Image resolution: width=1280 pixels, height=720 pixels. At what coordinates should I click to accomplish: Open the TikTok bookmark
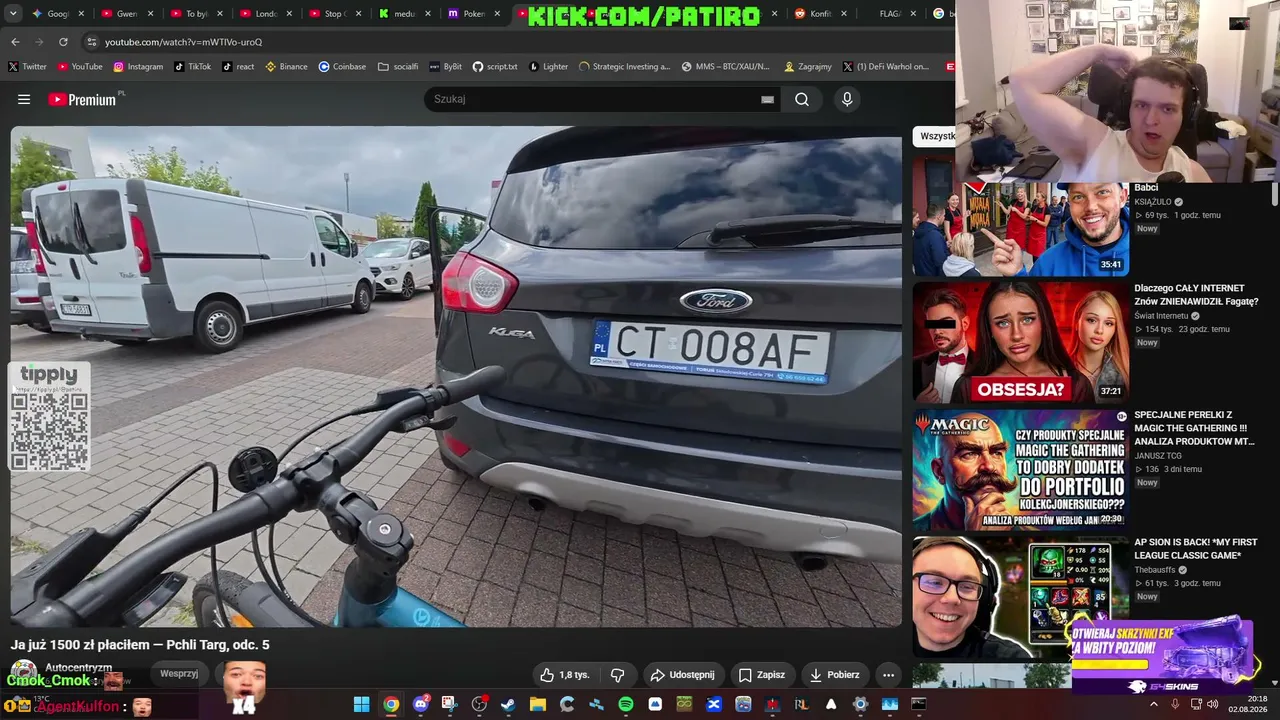pos(192,67)
